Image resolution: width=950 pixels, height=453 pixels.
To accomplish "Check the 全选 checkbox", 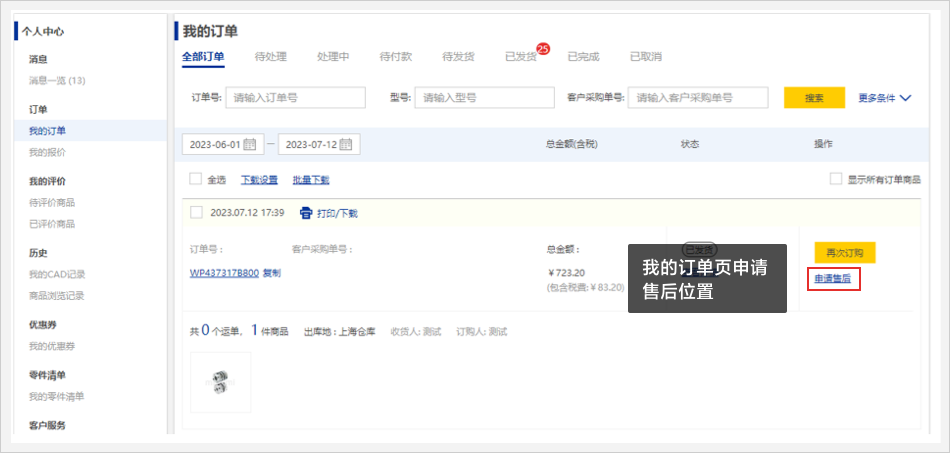I will 196,179.
